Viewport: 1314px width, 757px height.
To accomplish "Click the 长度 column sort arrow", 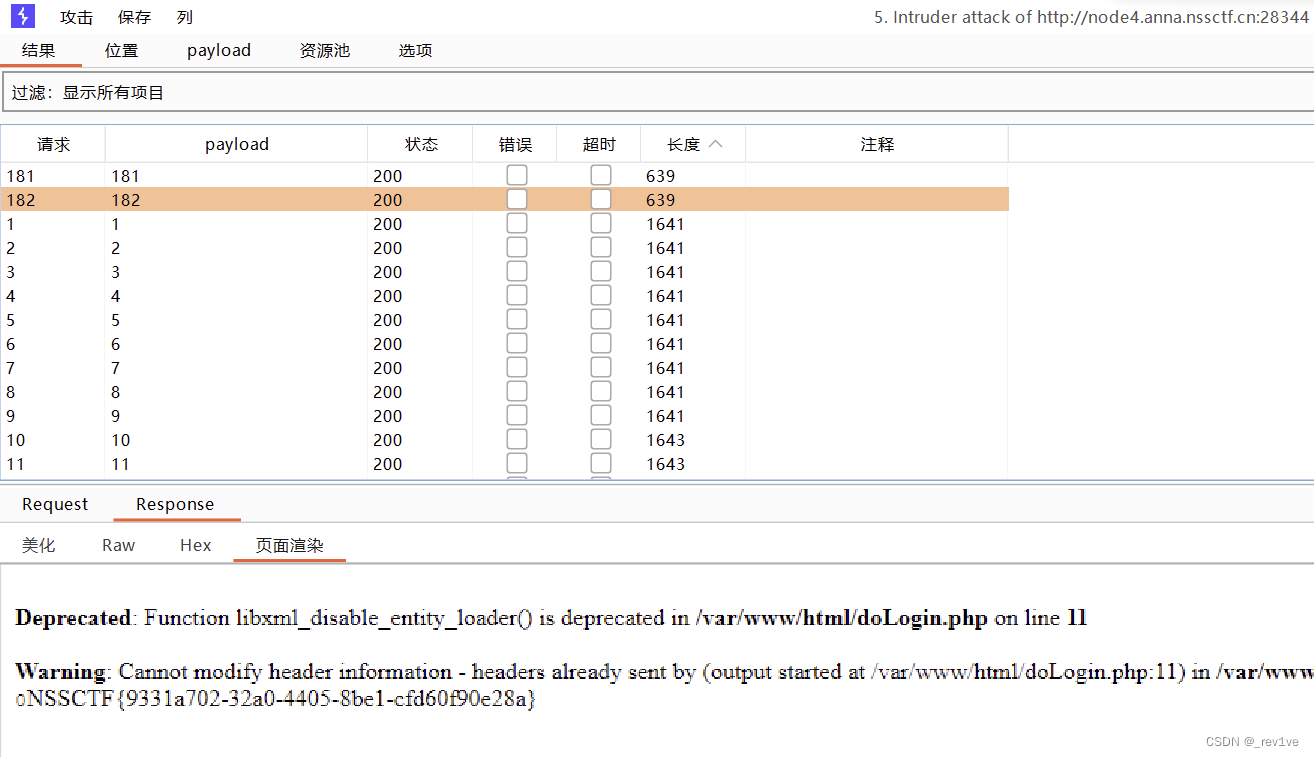I will pos(715,144).
